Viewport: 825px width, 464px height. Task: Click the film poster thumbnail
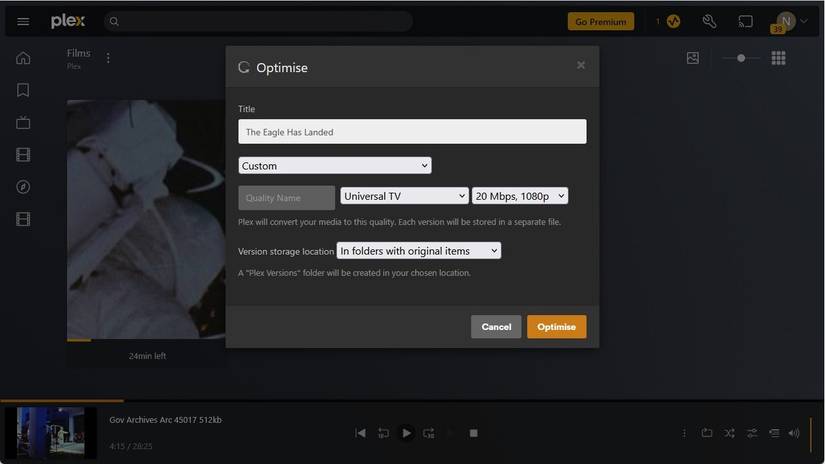pos(146,219)
